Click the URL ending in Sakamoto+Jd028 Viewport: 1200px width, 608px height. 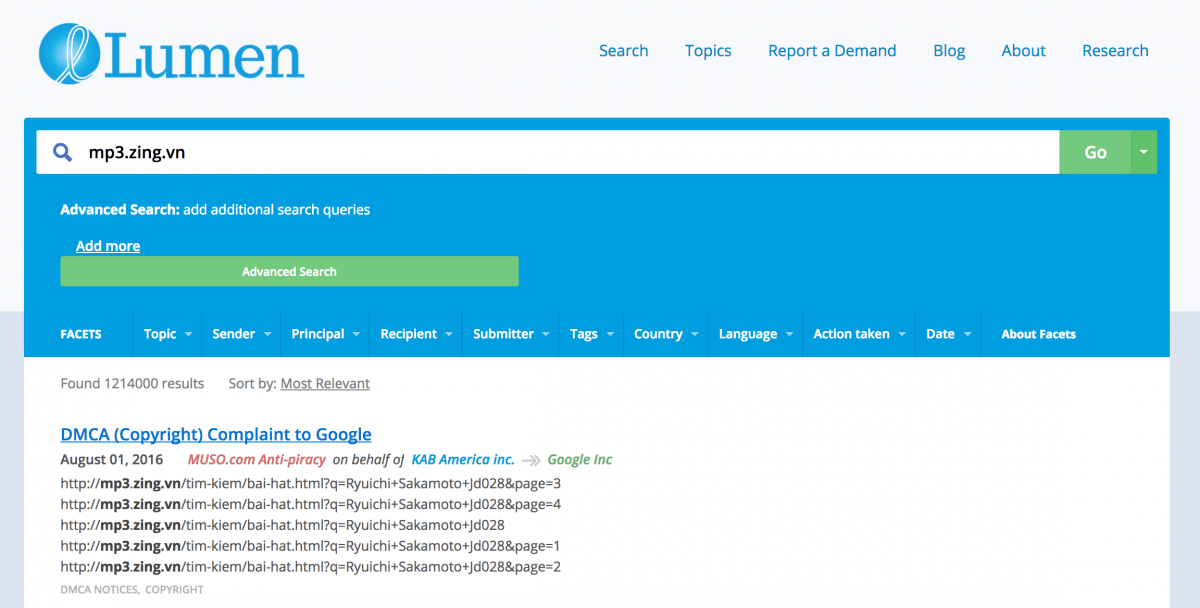283,525
